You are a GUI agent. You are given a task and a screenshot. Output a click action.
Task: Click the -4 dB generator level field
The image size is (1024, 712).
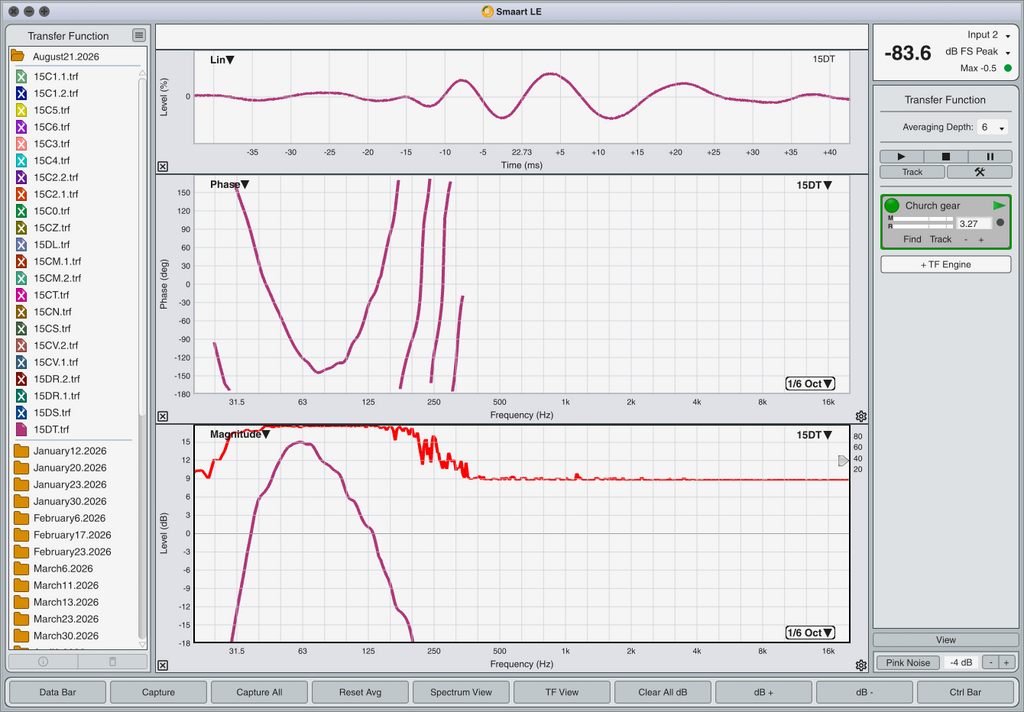click(x=961, y=662)
